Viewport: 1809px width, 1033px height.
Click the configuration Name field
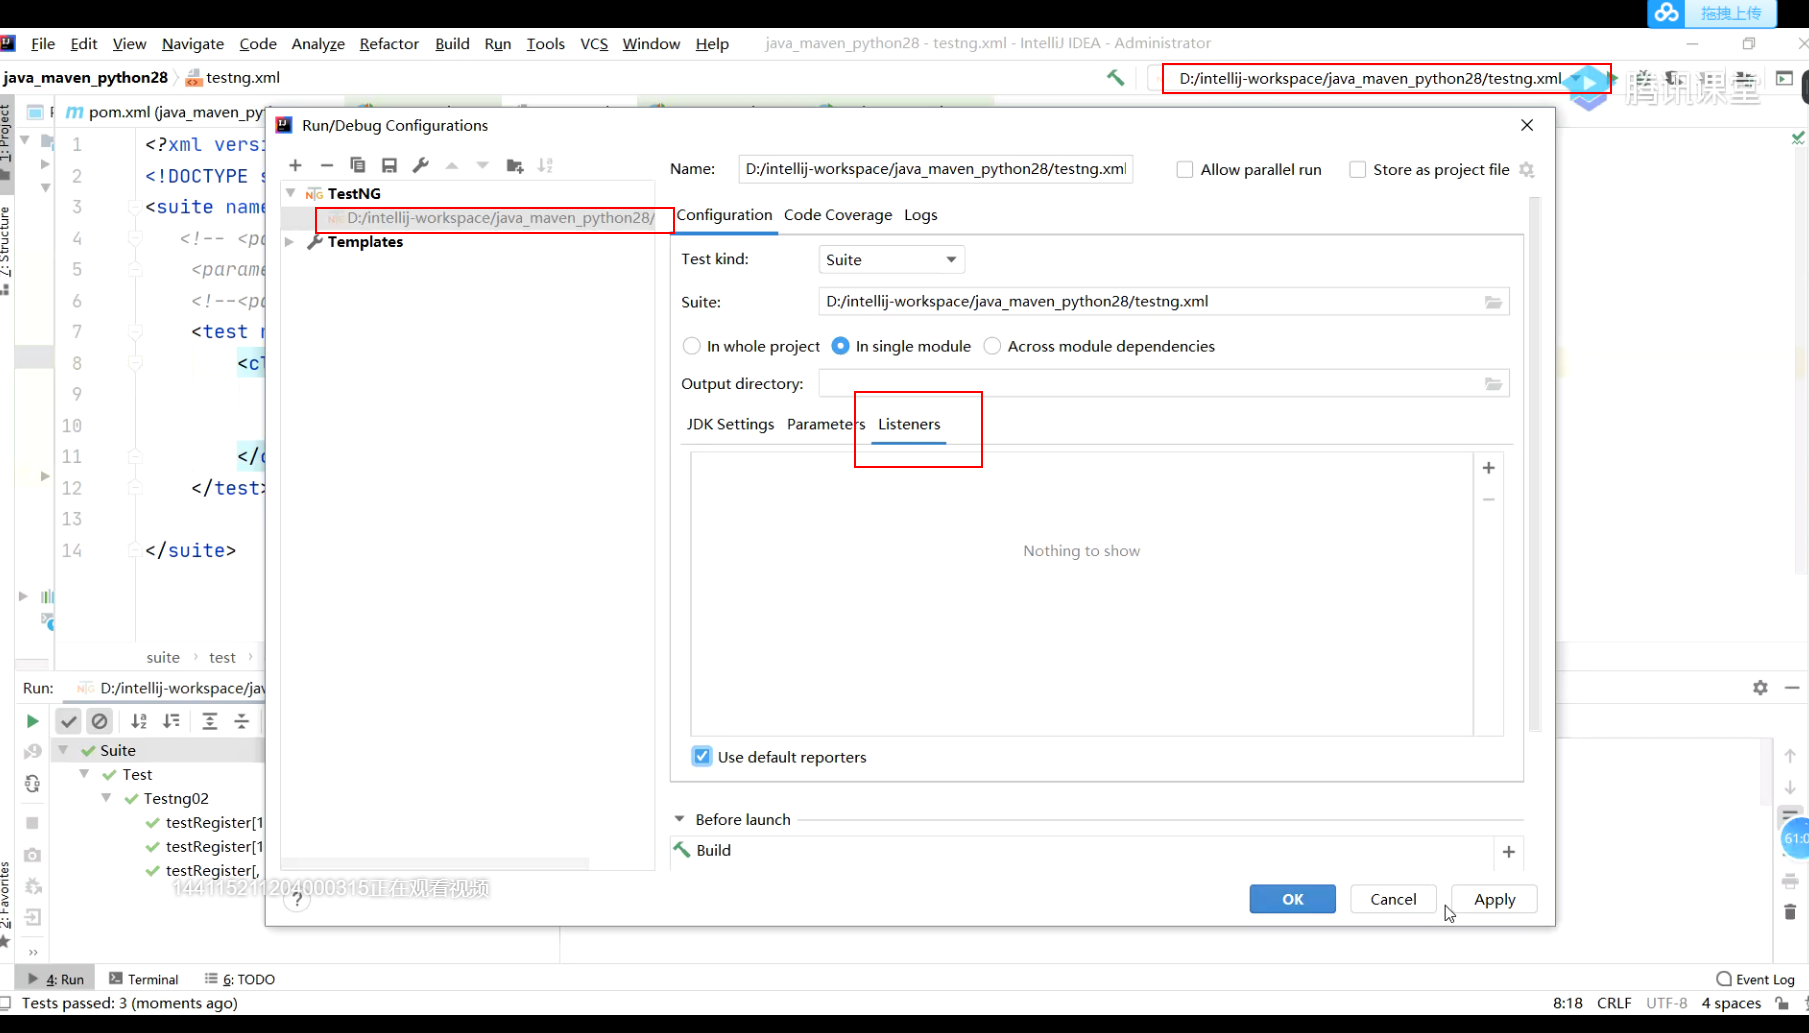pyautogui.click(x=935, y=169)
